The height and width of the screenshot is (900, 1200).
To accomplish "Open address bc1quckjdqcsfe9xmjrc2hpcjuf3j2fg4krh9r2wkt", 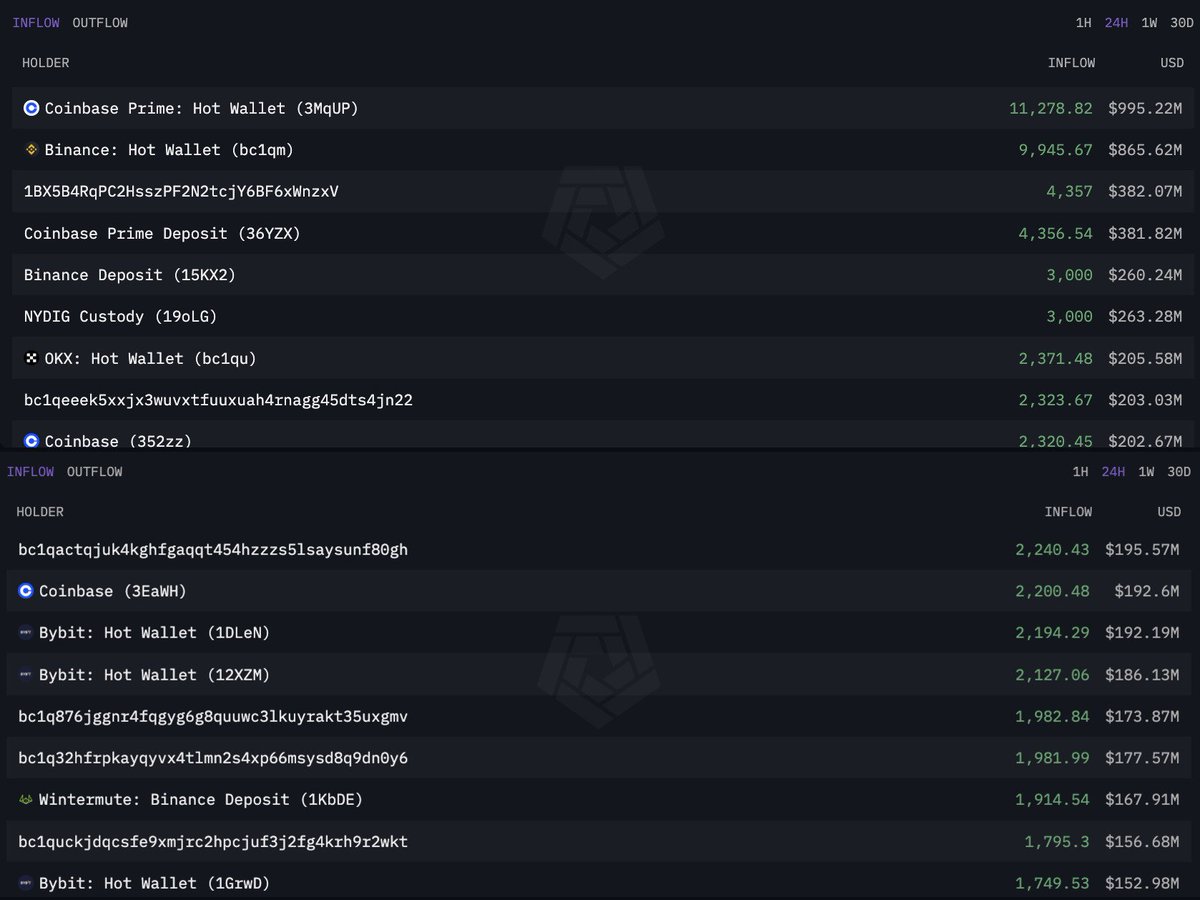I will 213,842.
